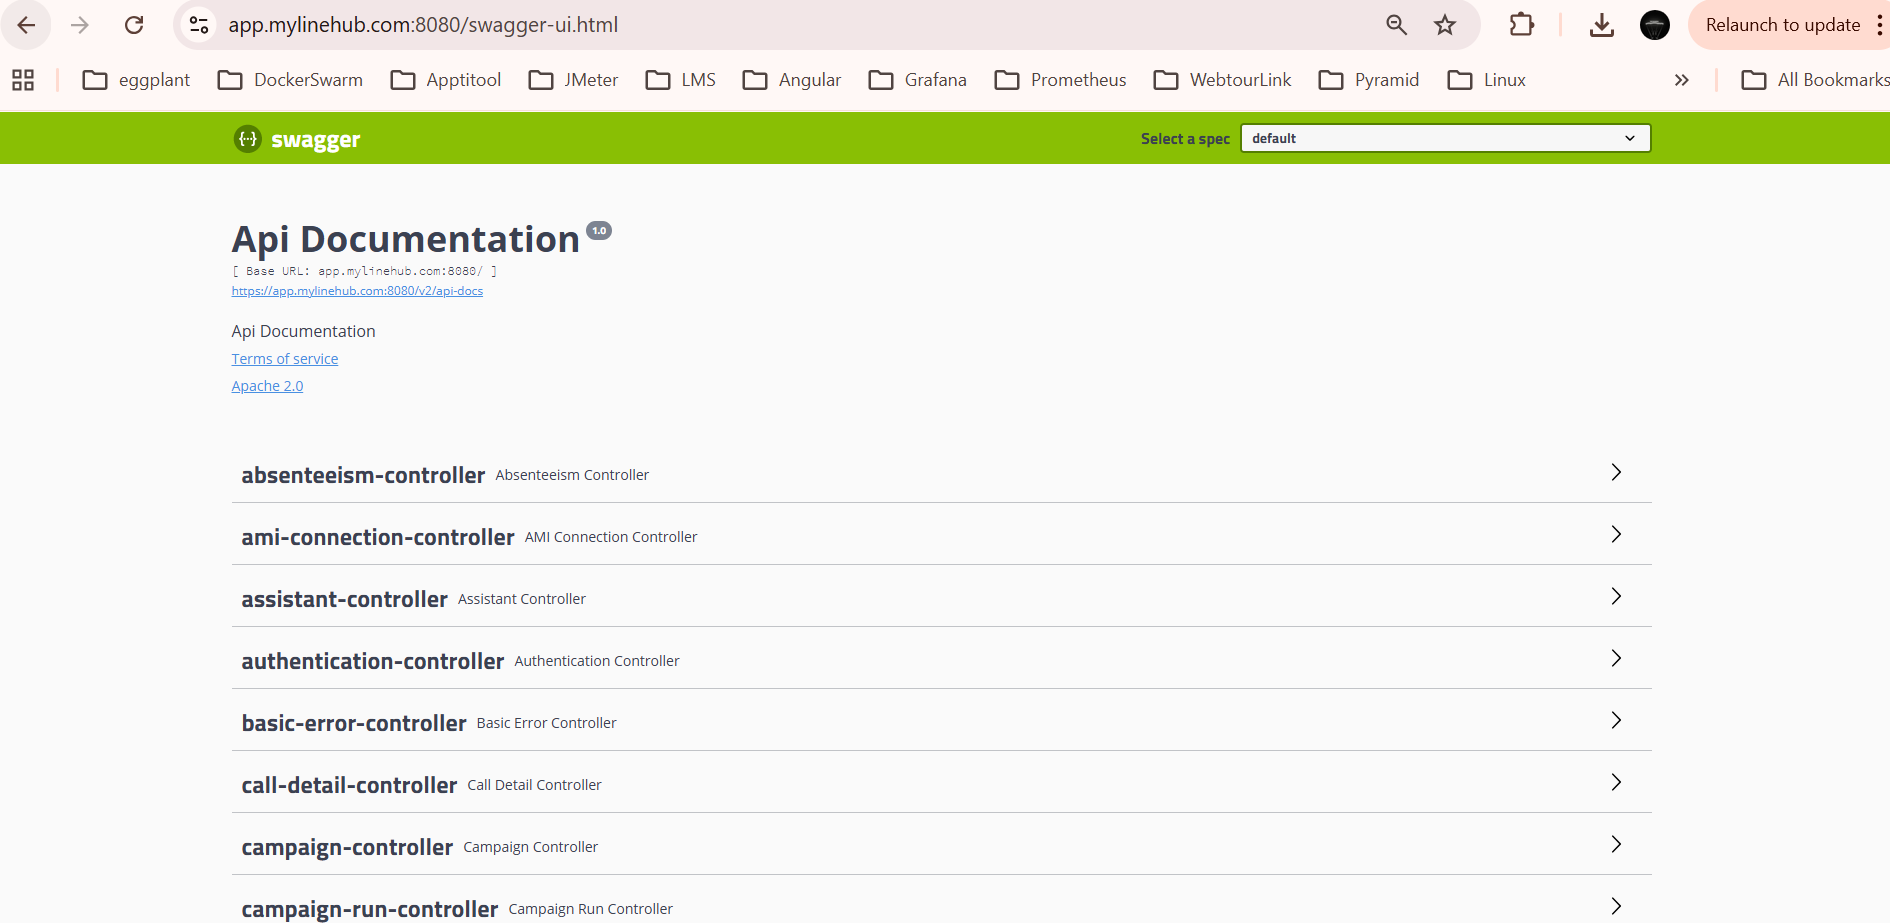The width and height of the screenshot is (1890, 923).
Task: Click the campaign-controller heading
Action: pos(347,847)
